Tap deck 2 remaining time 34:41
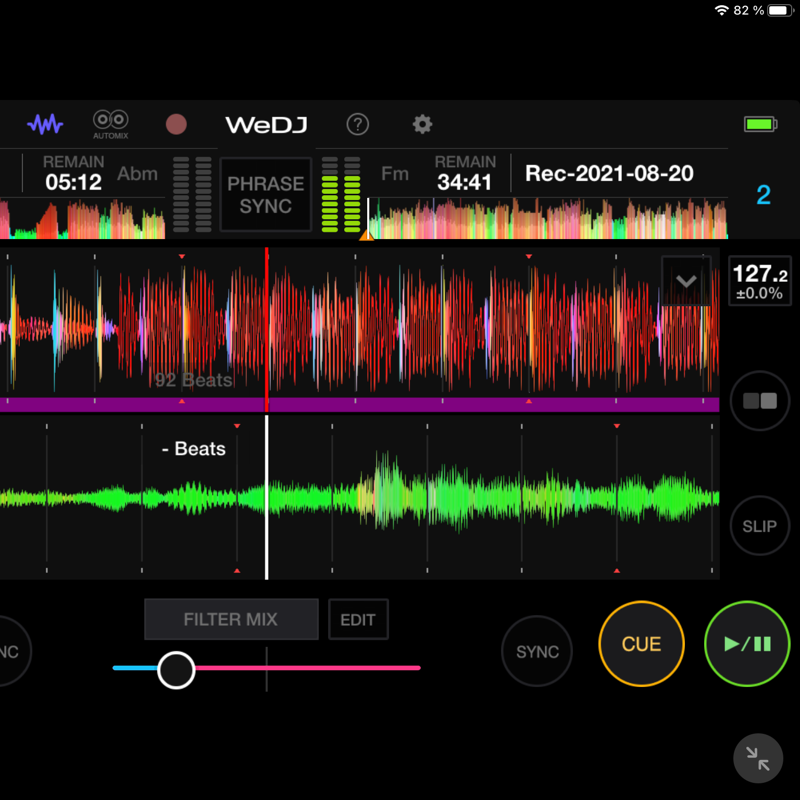Viewport: 800px width, 800px height. [464, 182]
